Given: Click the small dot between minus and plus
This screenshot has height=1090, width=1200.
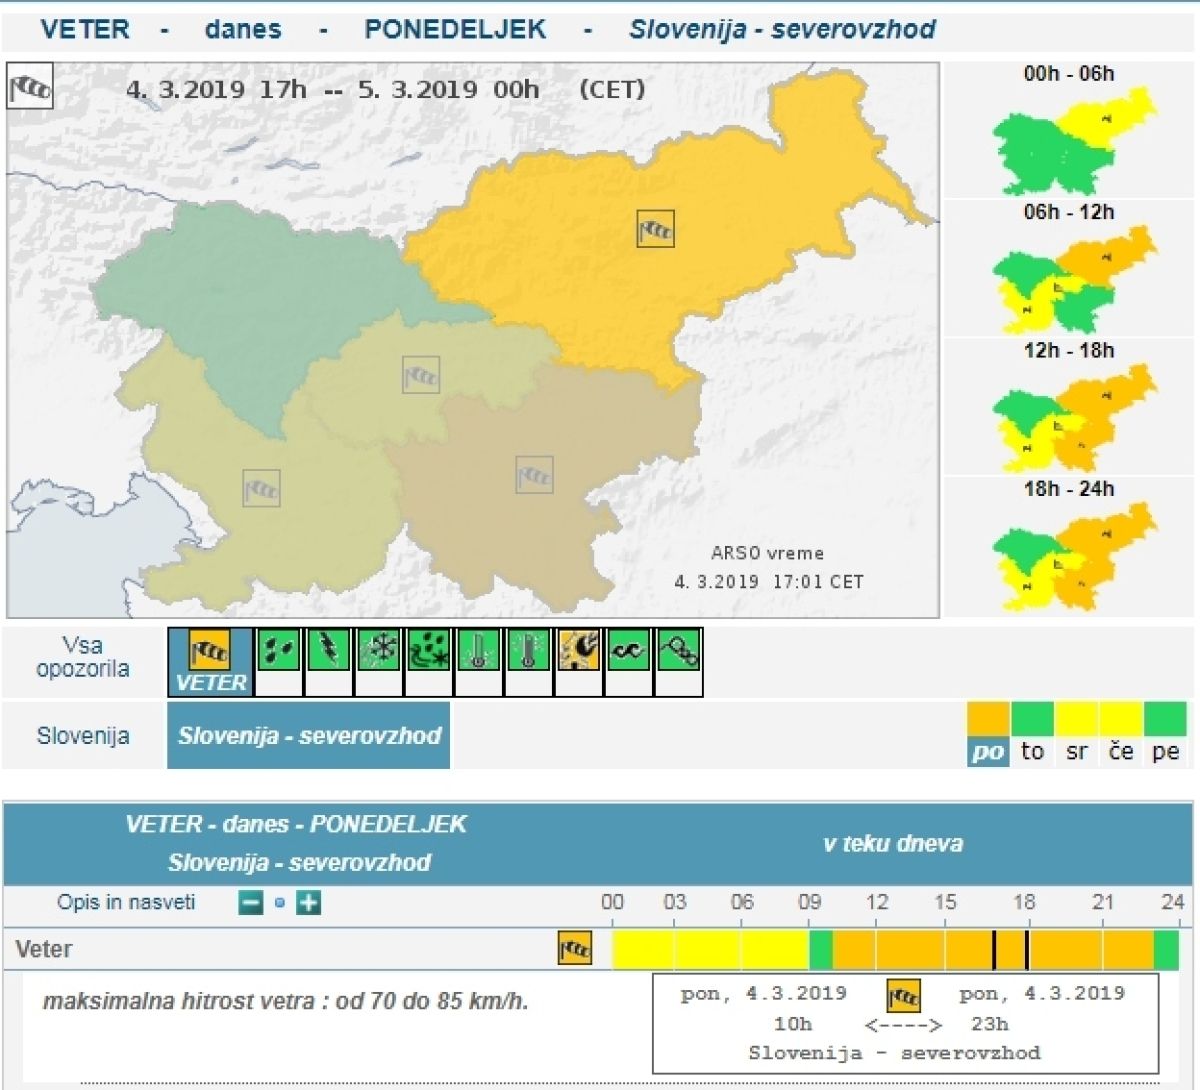Looking at the screenshot, I should [x=280, y=903].
